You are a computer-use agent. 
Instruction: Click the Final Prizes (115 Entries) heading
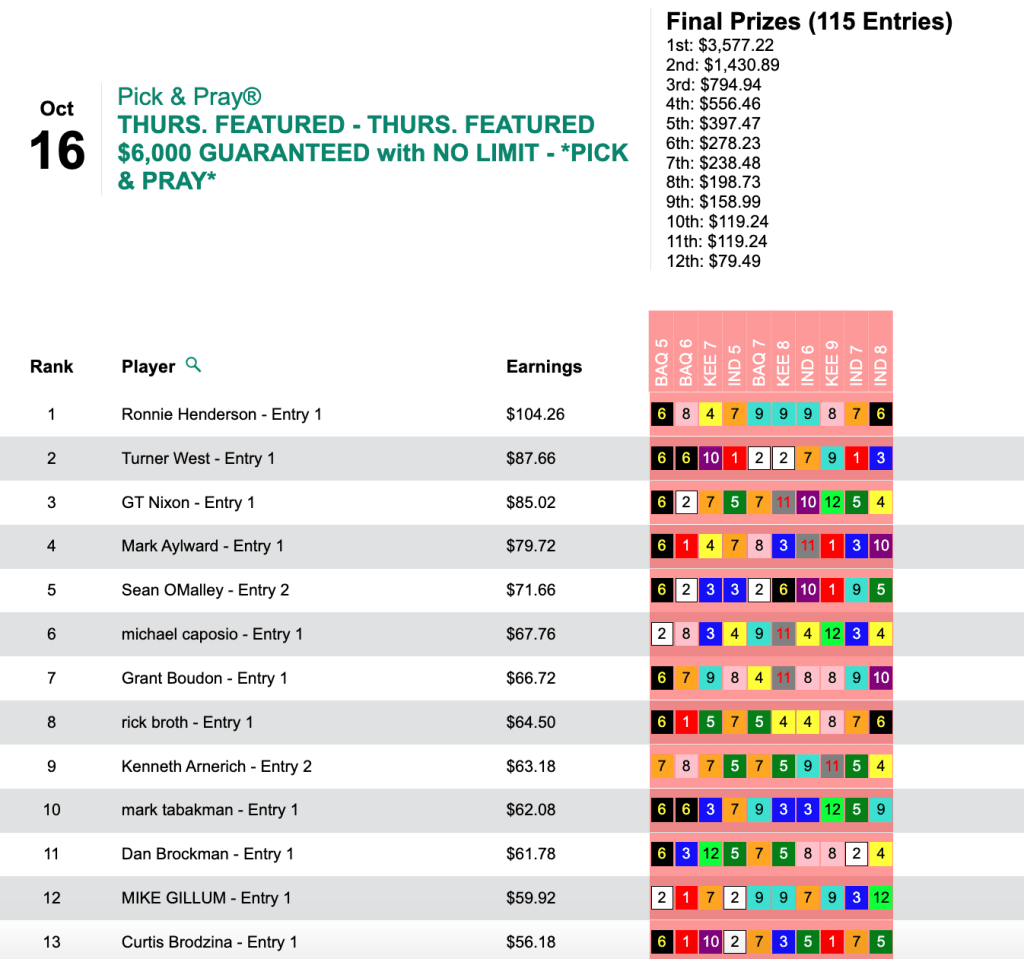(x=809, y=21)
